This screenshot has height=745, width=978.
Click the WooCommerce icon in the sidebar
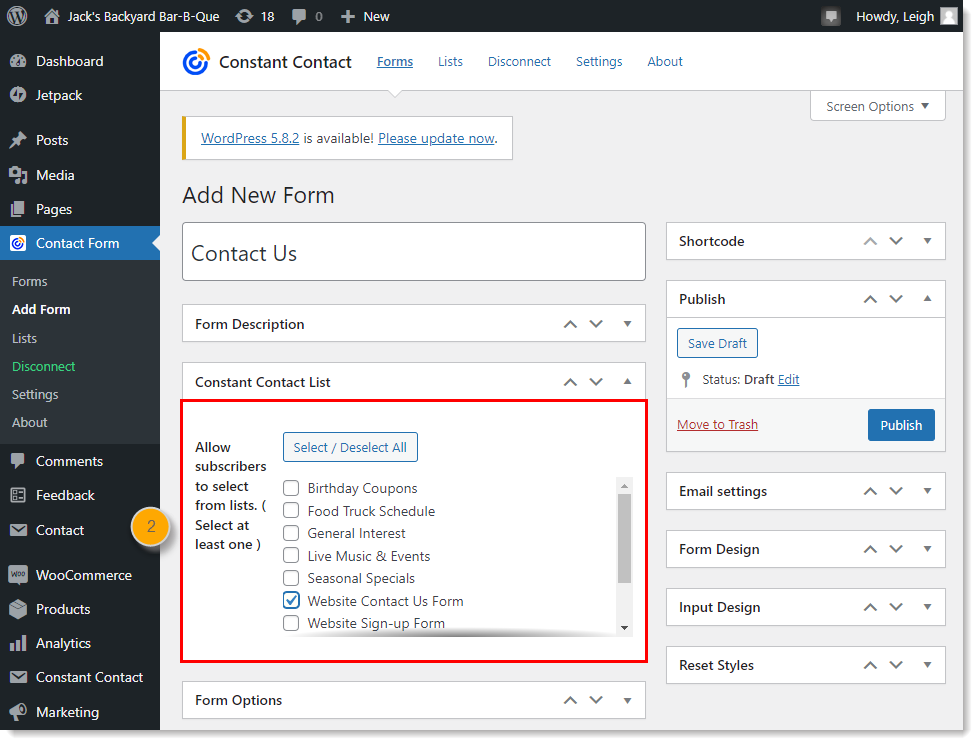[x=19, y=575]
